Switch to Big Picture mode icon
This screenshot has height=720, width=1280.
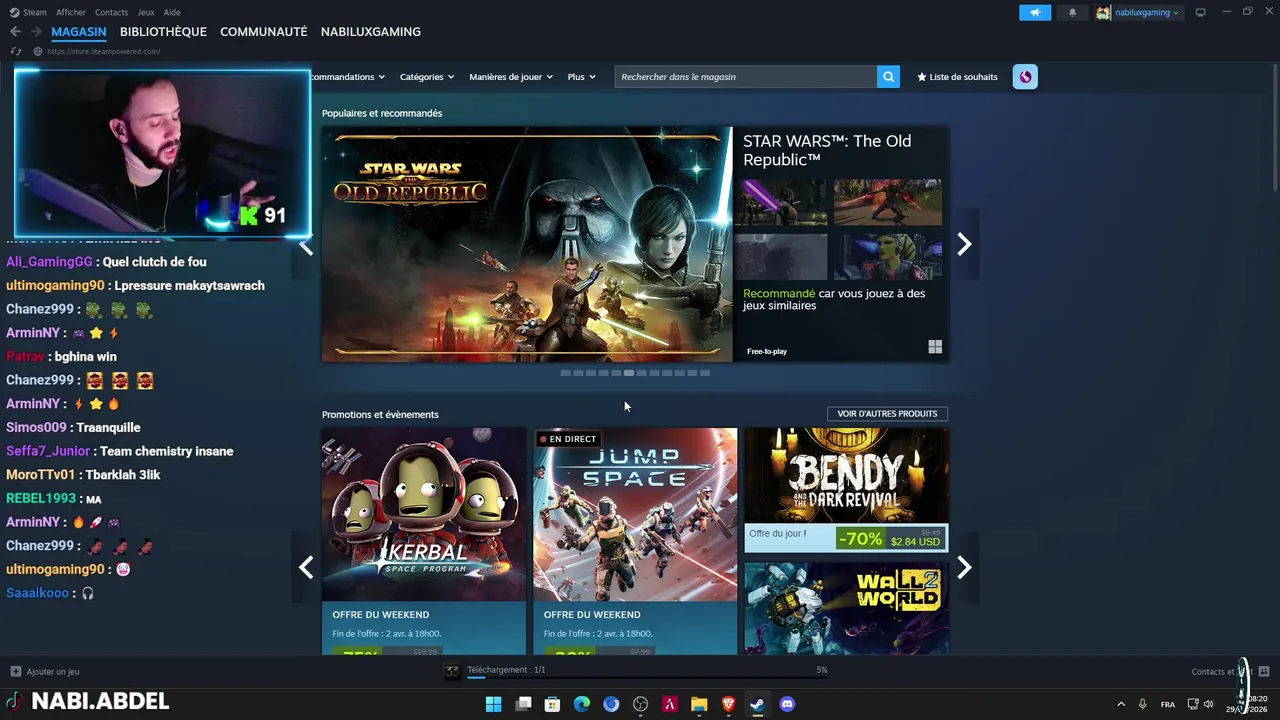(1201, 12)
